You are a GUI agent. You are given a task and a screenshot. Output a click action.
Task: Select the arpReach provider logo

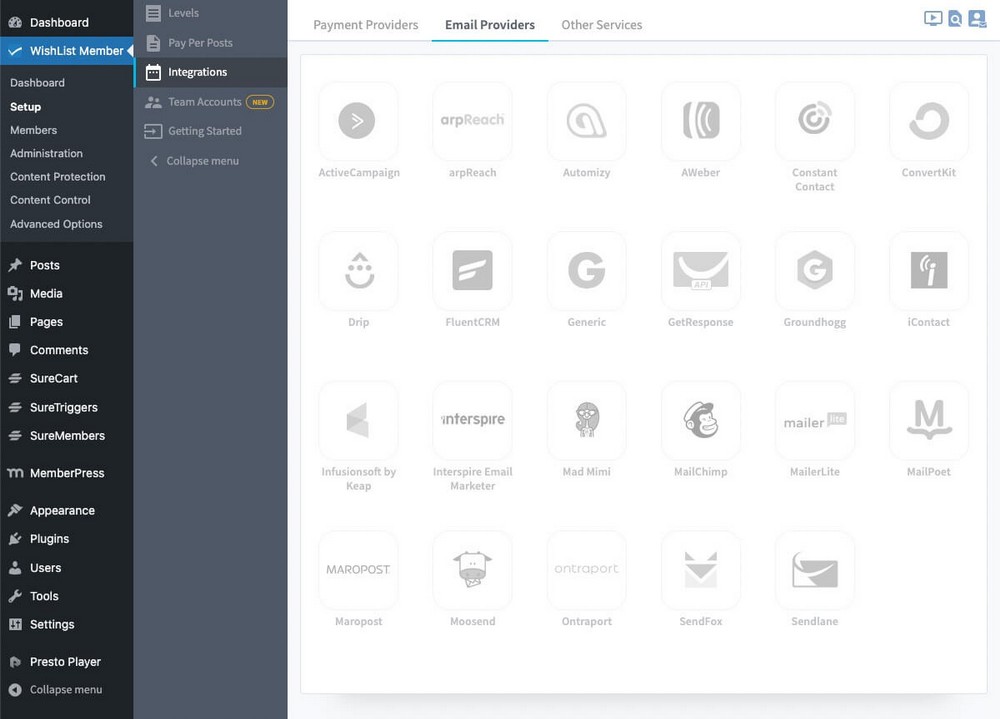pos(472,121)
